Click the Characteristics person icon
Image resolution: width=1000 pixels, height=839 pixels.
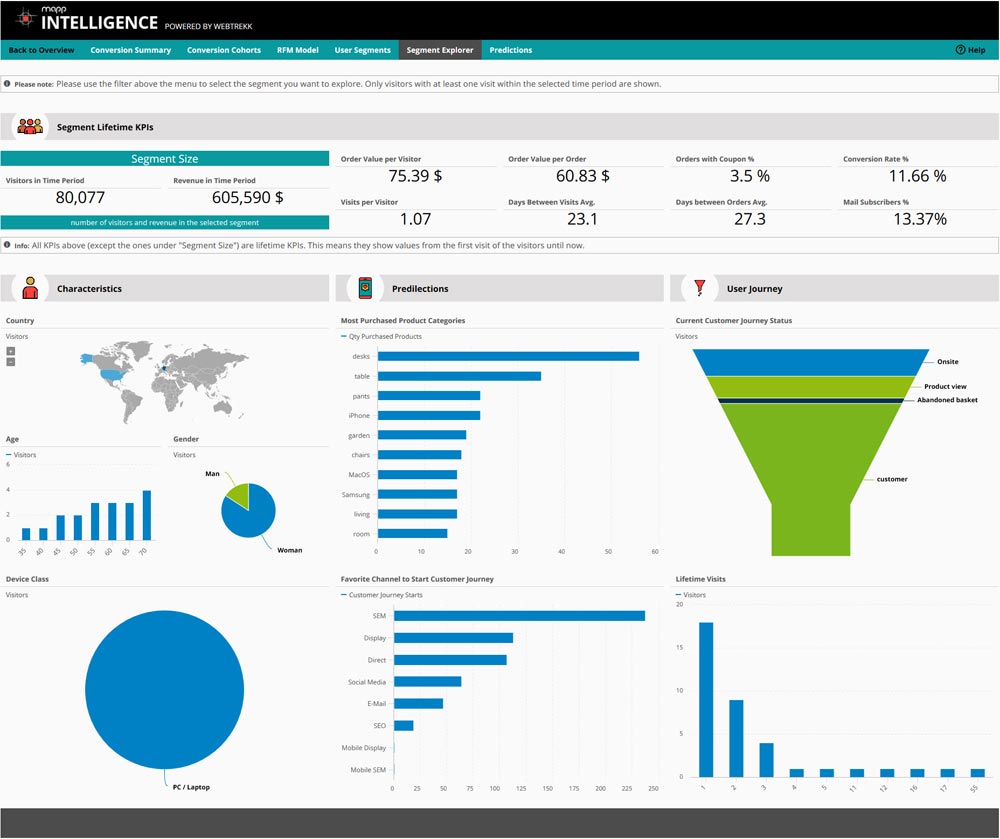click(x=30, y=288)
